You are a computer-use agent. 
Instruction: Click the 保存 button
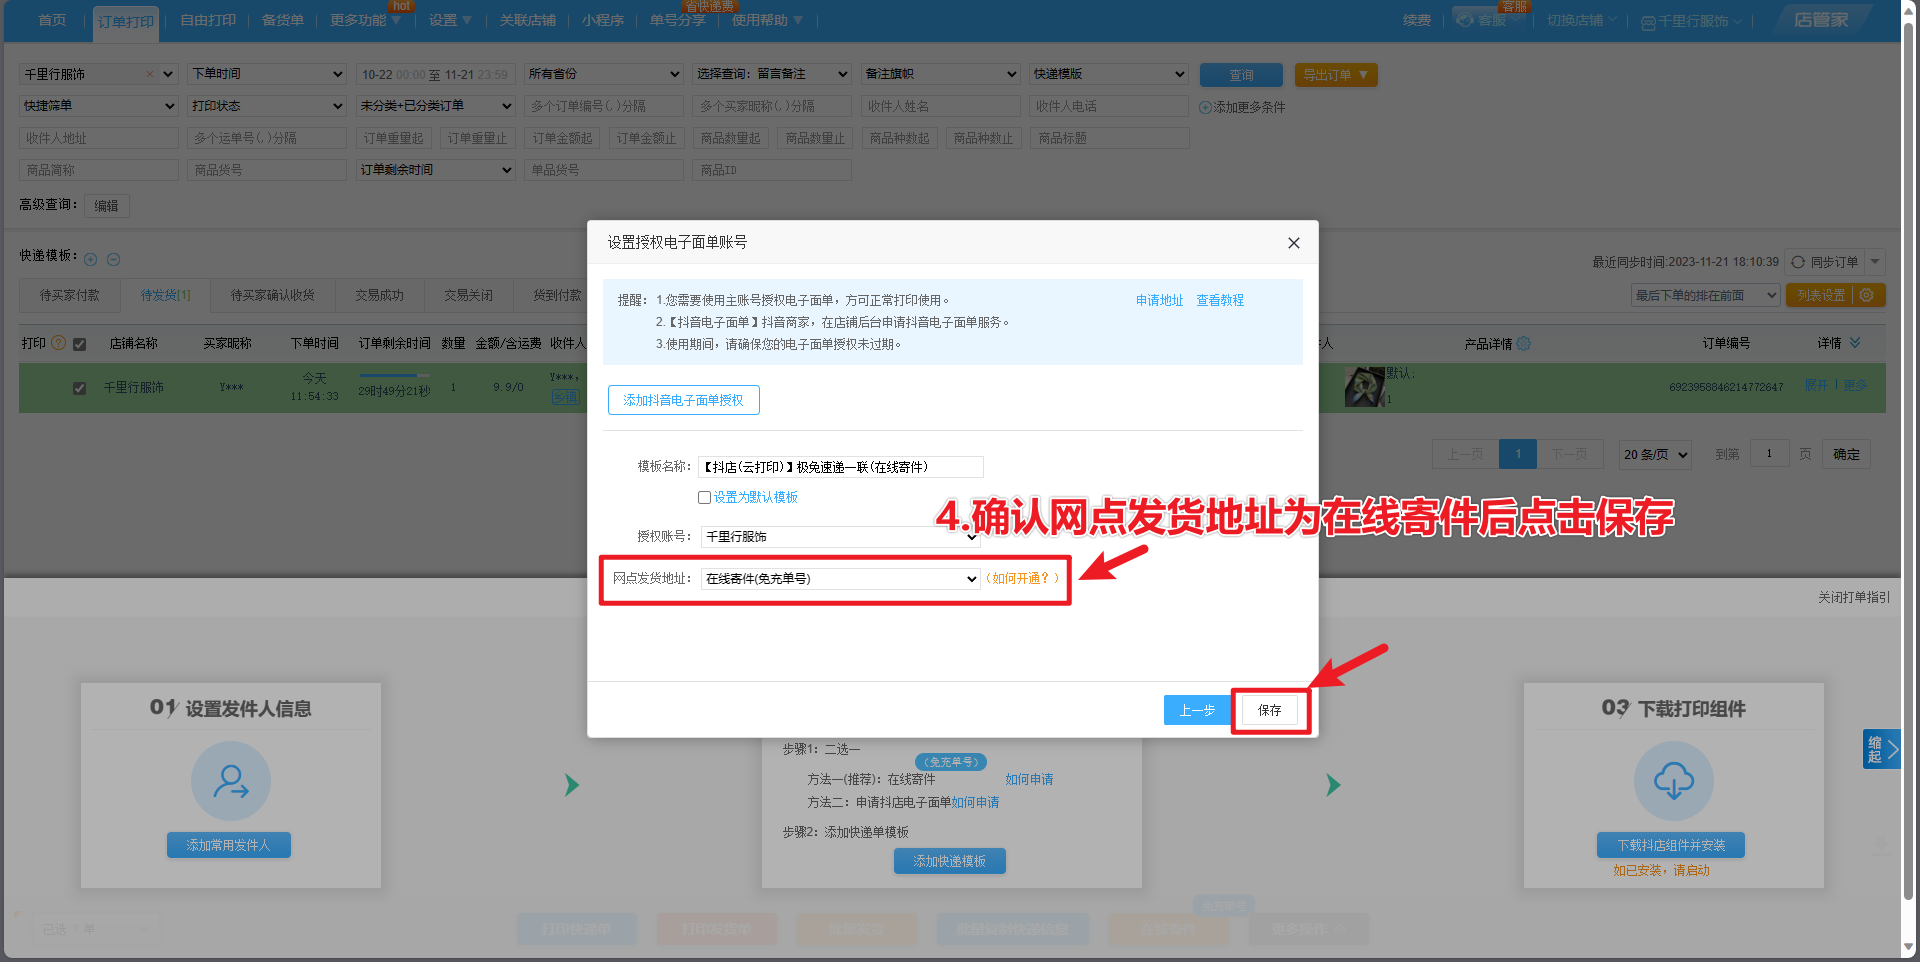point(1269,711)
